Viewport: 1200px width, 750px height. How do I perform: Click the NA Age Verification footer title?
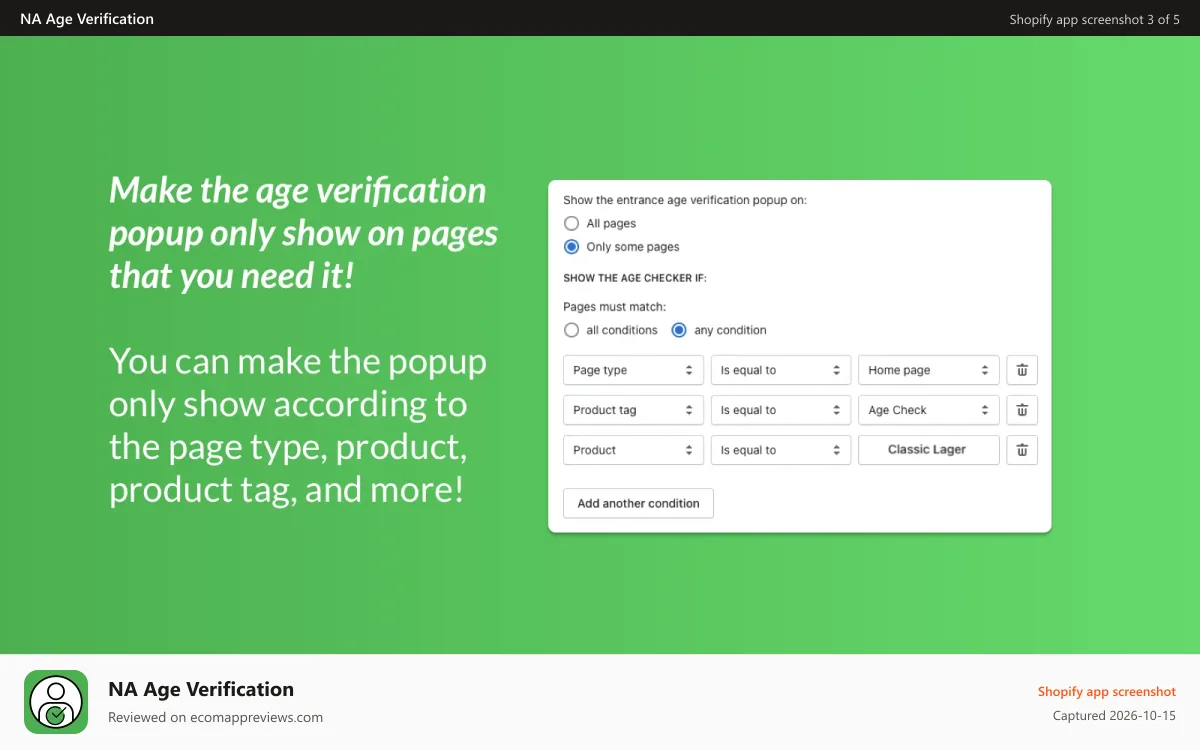[x=201, y=689]
